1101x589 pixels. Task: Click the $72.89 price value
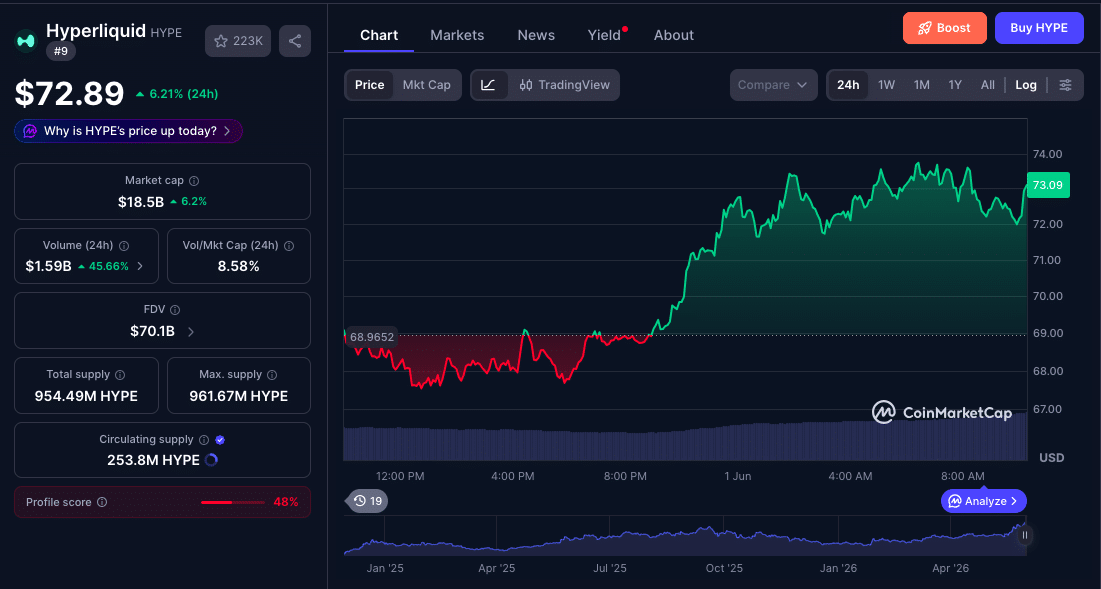pyautogui.click(x=70, y=93)
